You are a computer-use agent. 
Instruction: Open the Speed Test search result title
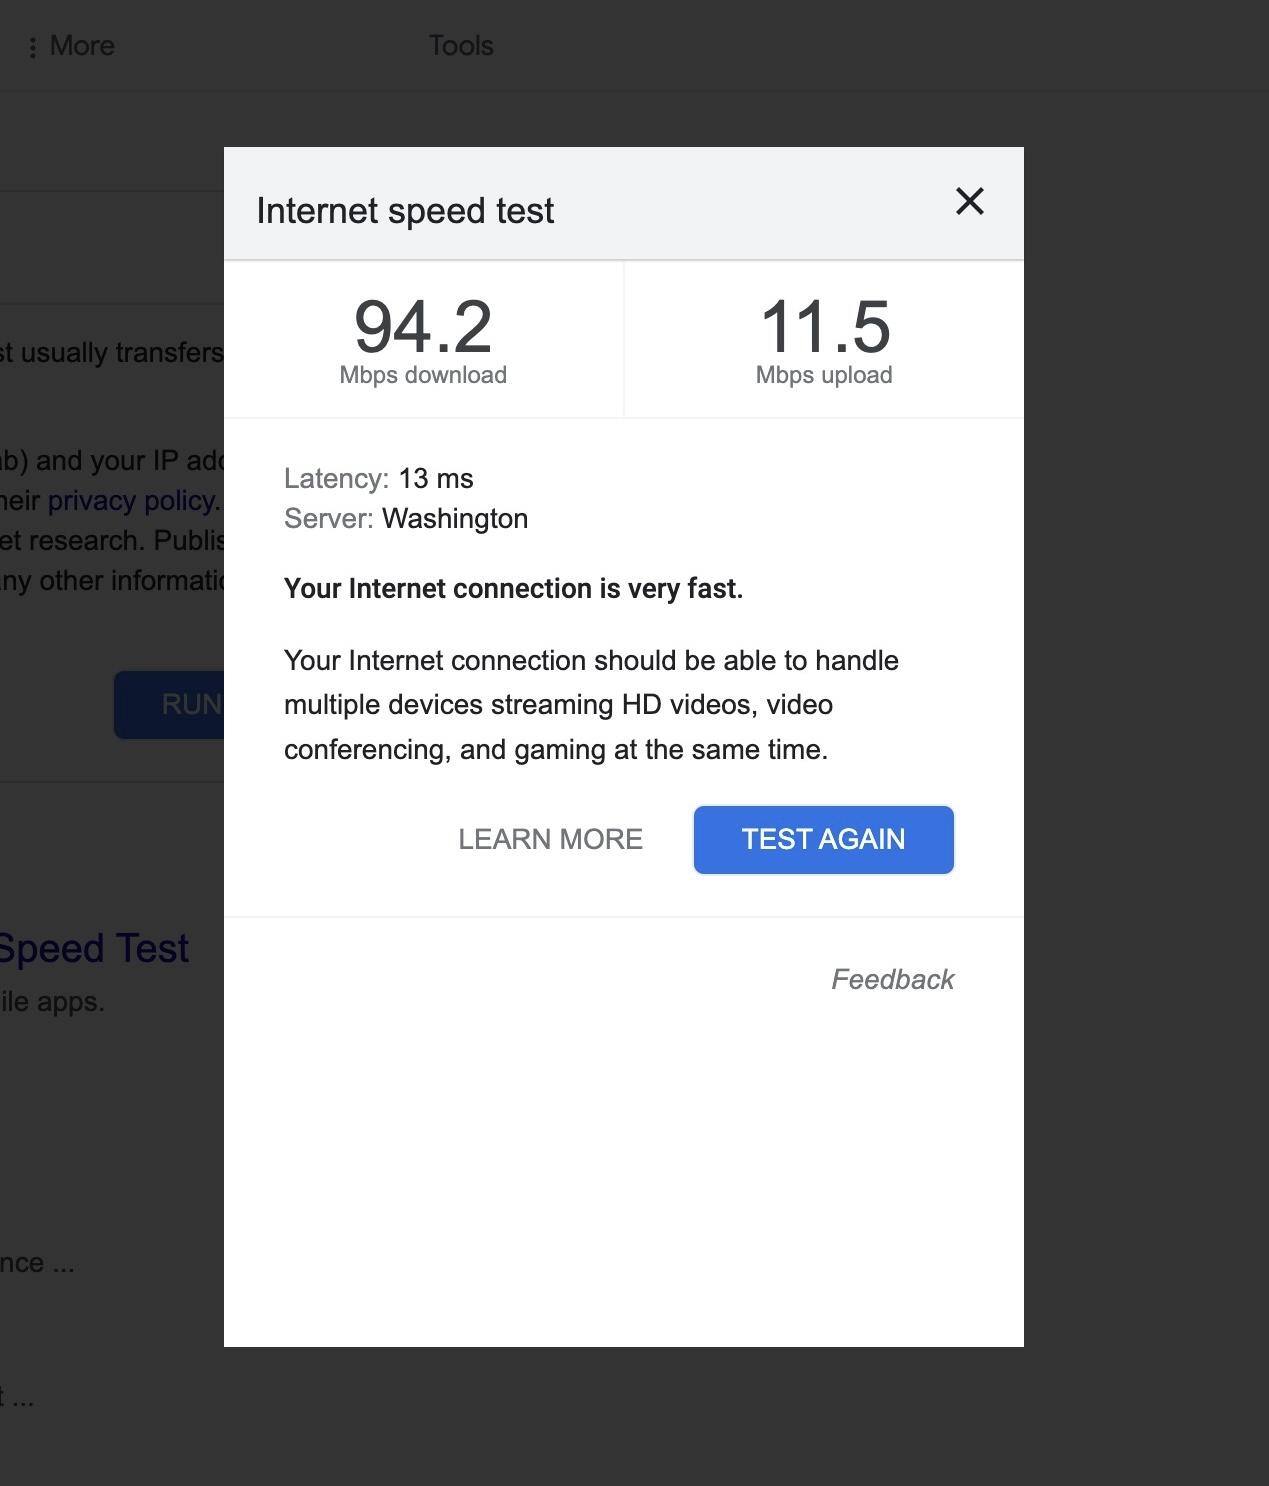93,948
